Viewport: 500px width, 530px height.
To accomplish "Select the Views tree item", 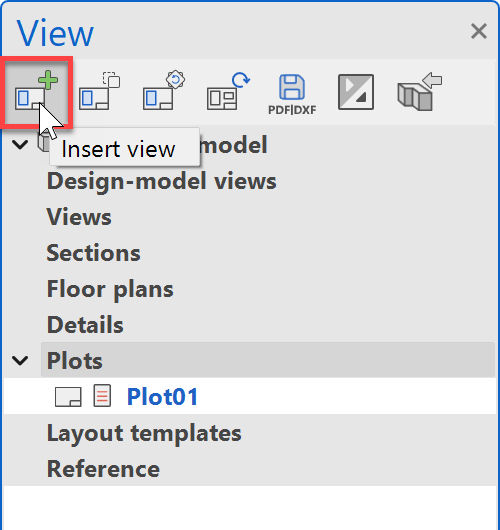I will coord(79,217).
